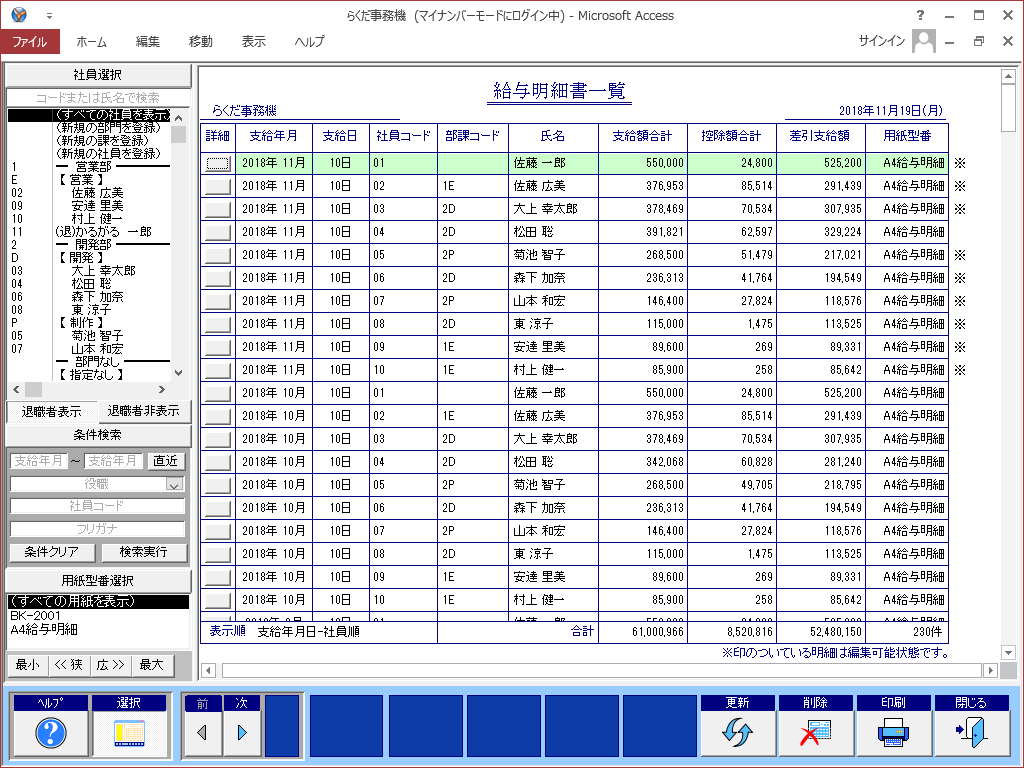This screenshot has height=768, width=1024.
Task: Click the 更新 refresh arrows icon
Action: pos(737,733)
